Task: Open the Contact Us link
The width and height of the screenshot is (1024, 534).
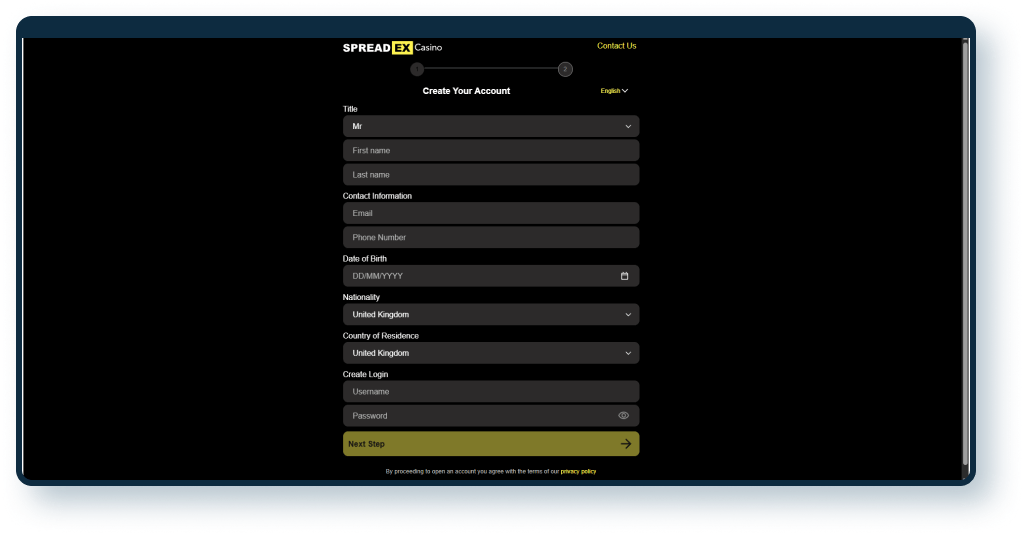Action: click(616, 46)
